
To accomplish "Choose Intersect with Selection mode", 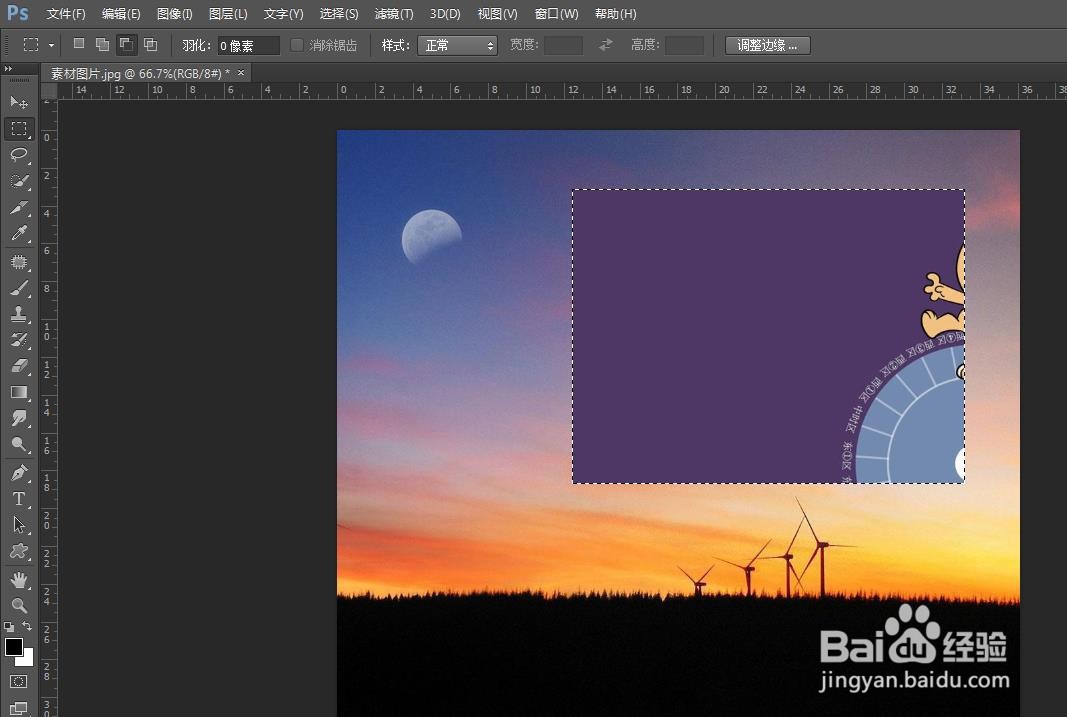I will (150, 44).
